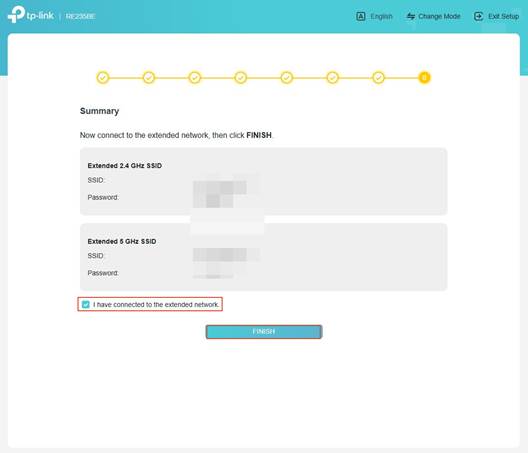The width and height of the screenshot is (528, 453).
Task: Click Exit Setup text link
Action: (x=503, y=16)
